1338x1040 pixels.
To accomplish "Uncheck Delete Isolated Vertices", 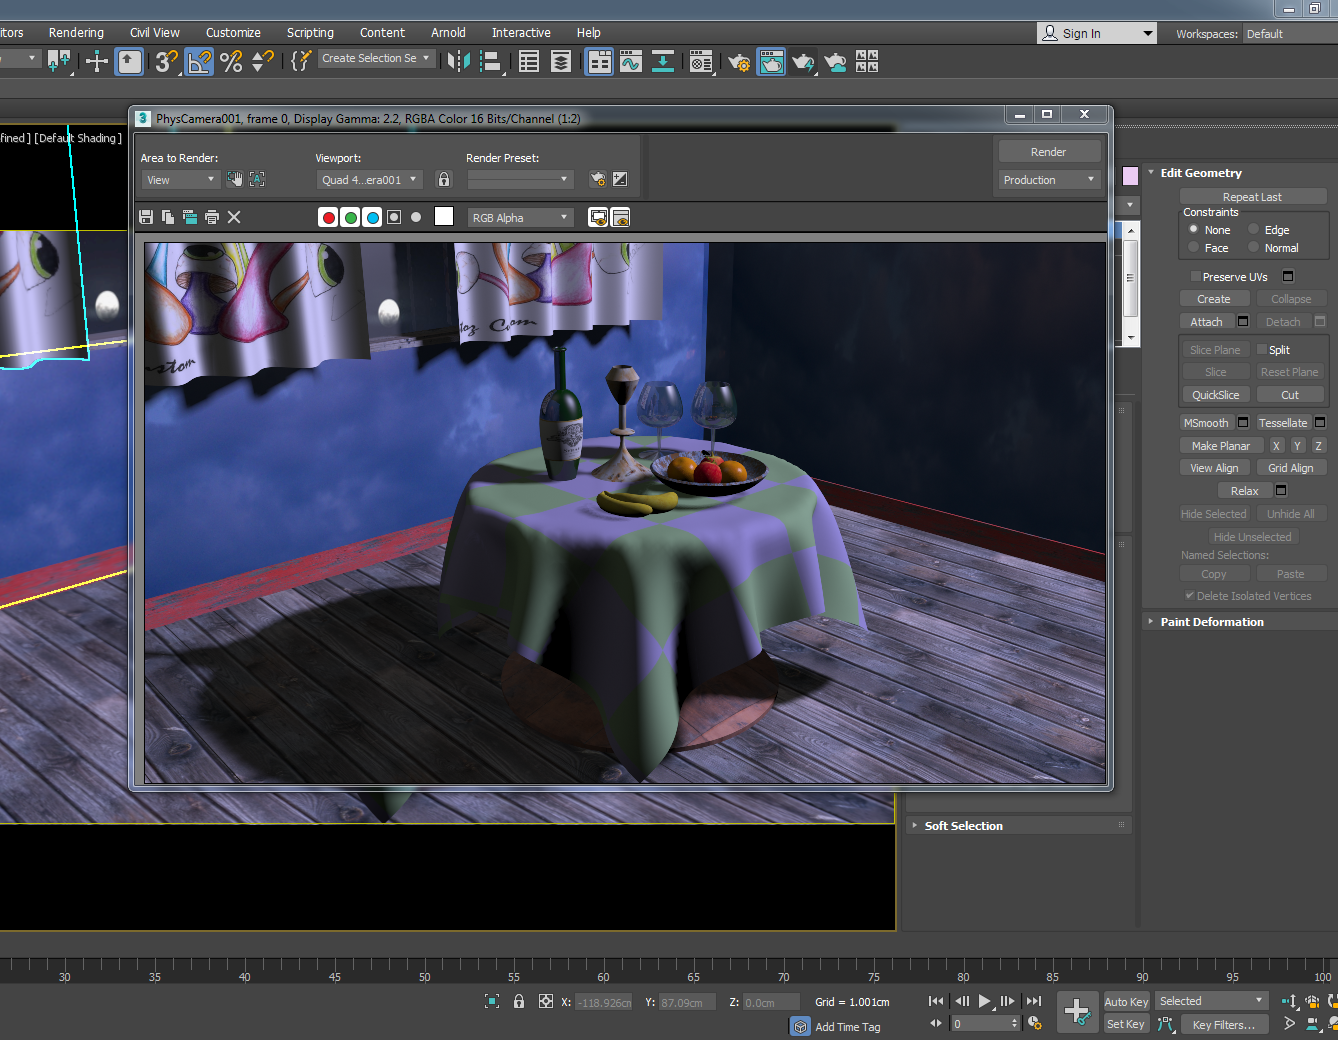I will tap(1190, 596).
